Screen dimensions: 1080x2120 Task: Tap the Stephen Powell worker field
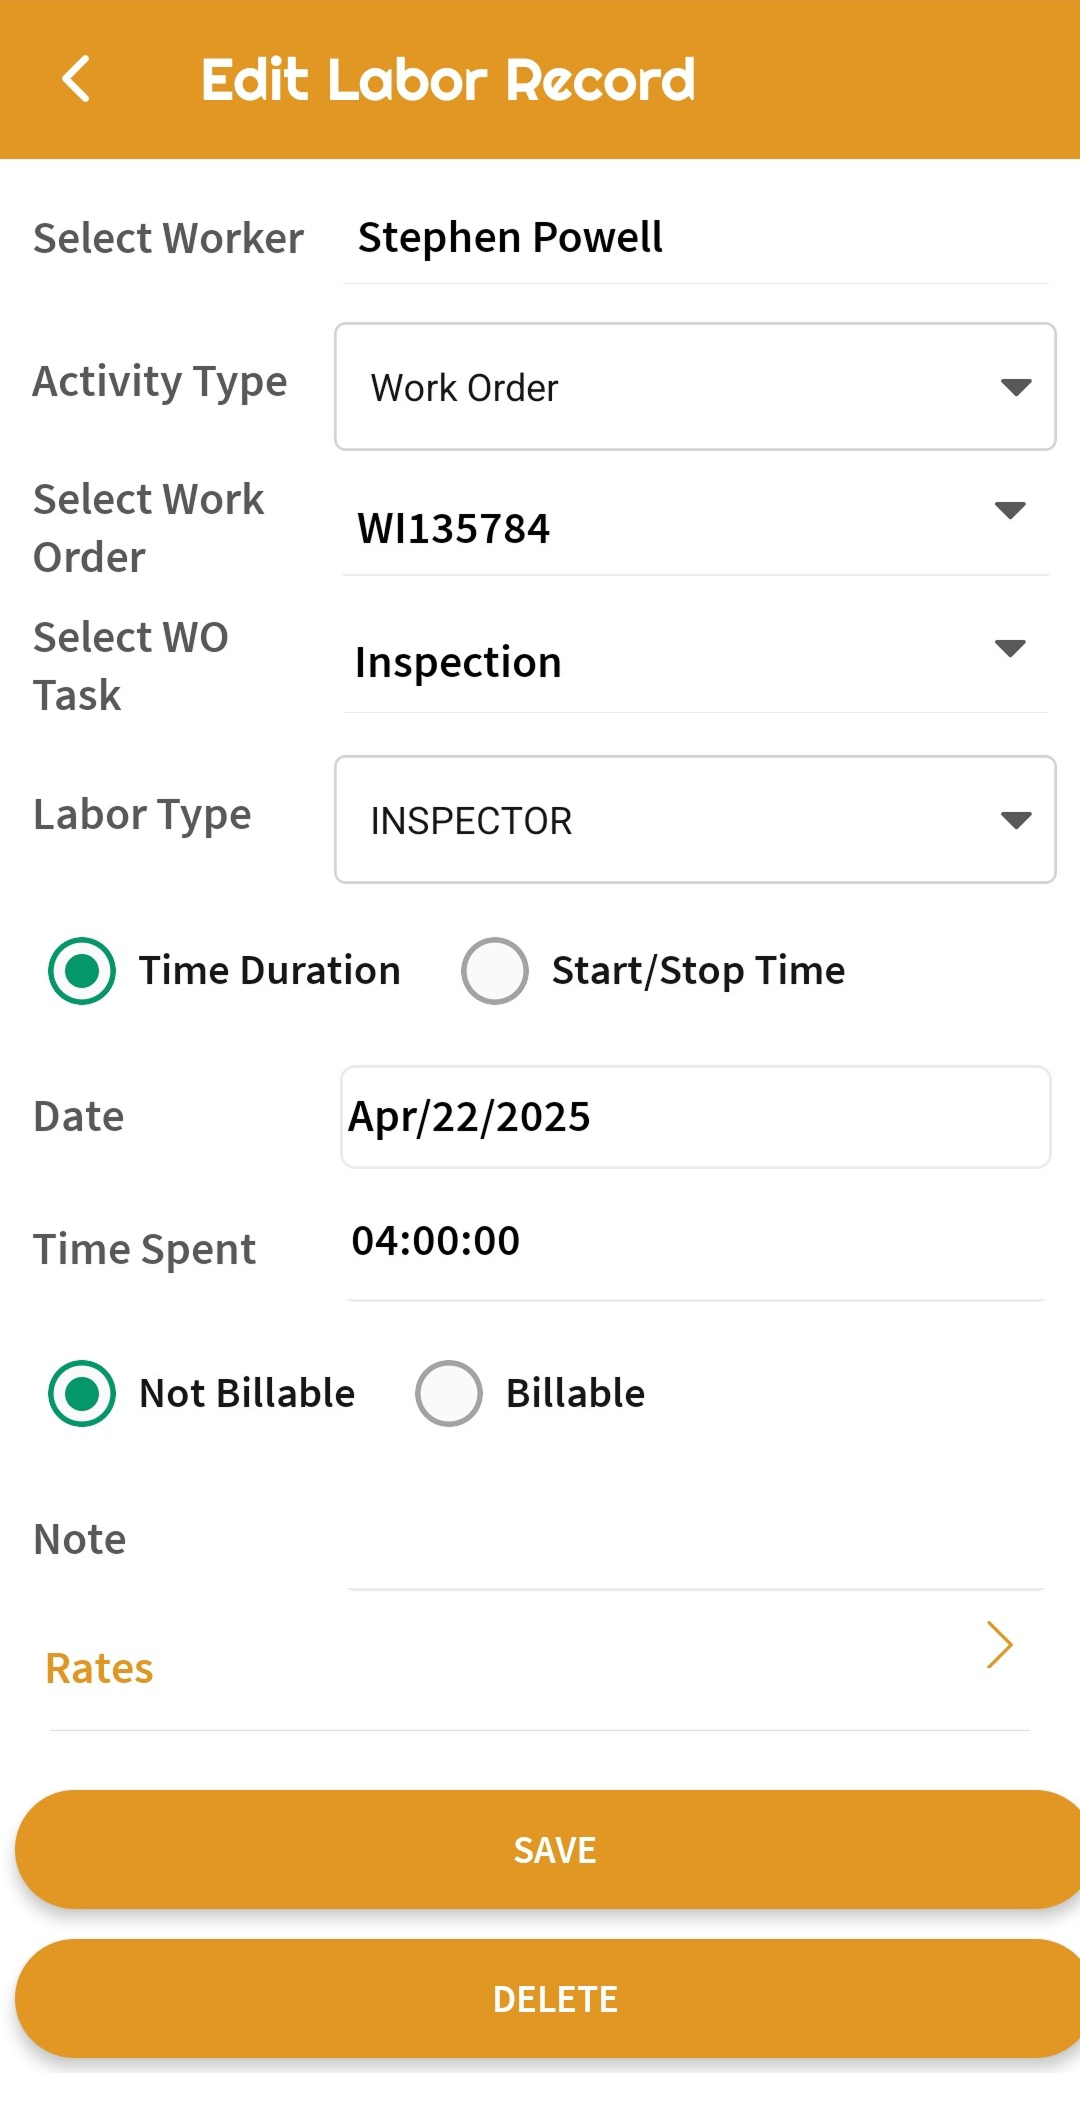point(510,238)
